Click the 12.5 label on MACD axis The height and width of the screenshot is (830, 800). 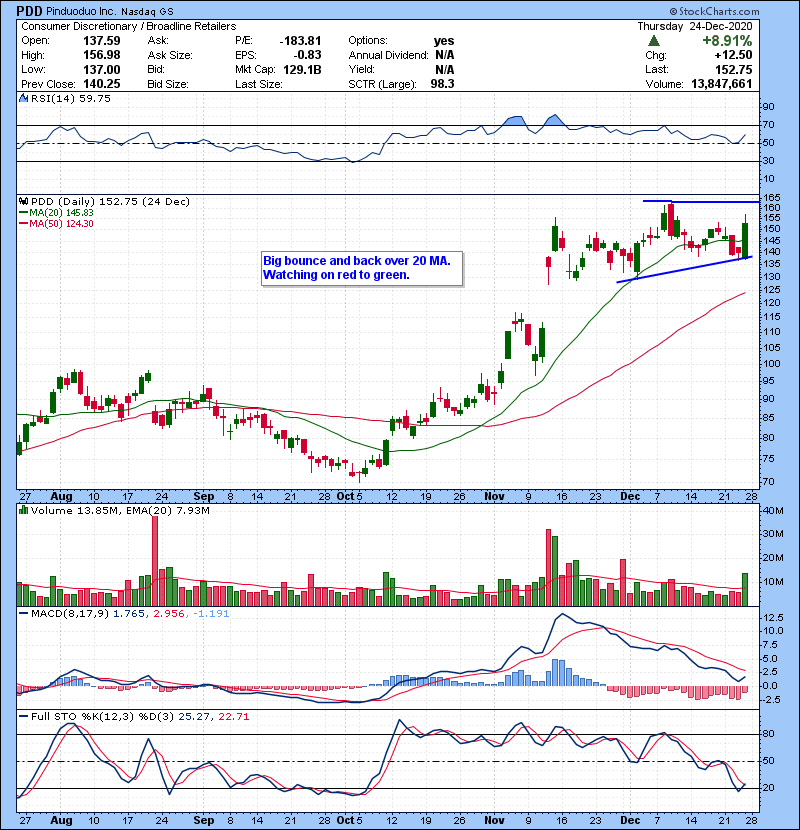(772, 618)
